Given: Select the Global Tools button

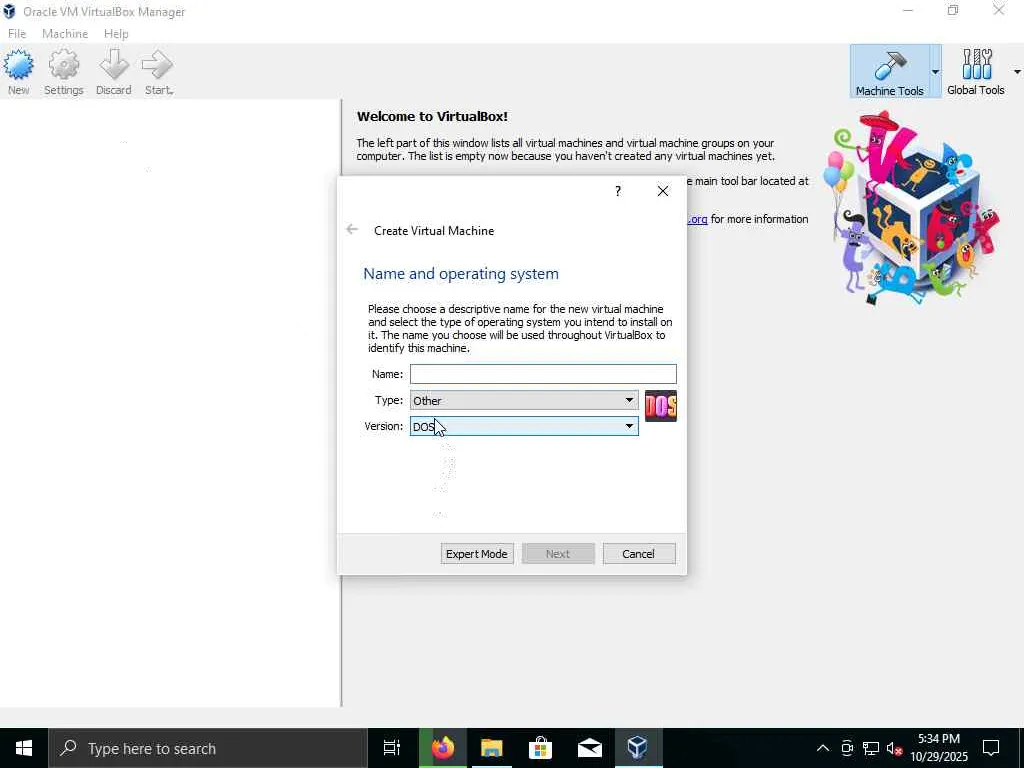Looking at the screenshot, I should tap(976, 72).
